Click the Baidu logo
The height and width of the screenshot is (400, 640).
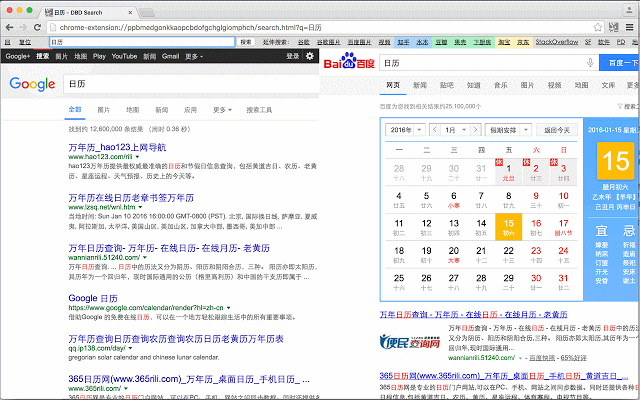coord(349,61)
